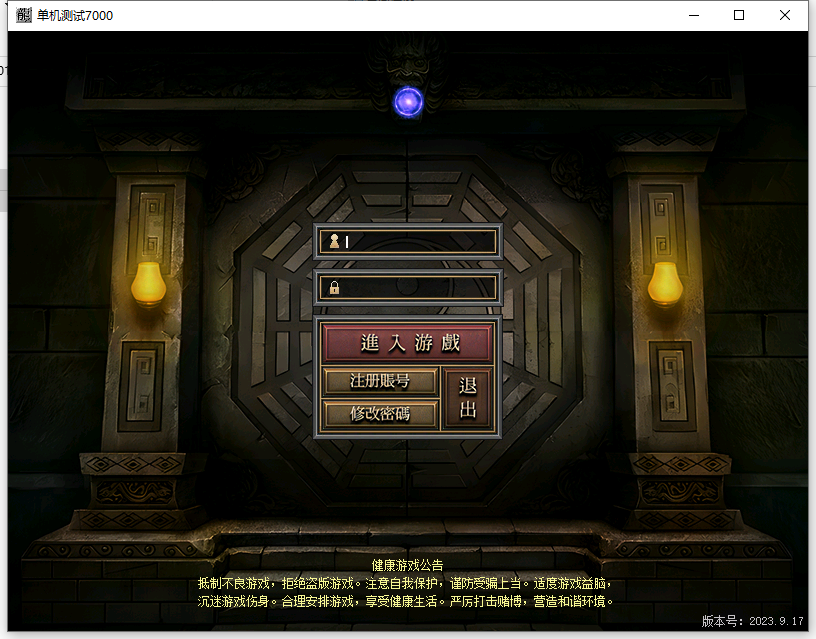The image size is (816, 639).
Task: Click the window title 单机测试7000
Action: pos(75,16)
